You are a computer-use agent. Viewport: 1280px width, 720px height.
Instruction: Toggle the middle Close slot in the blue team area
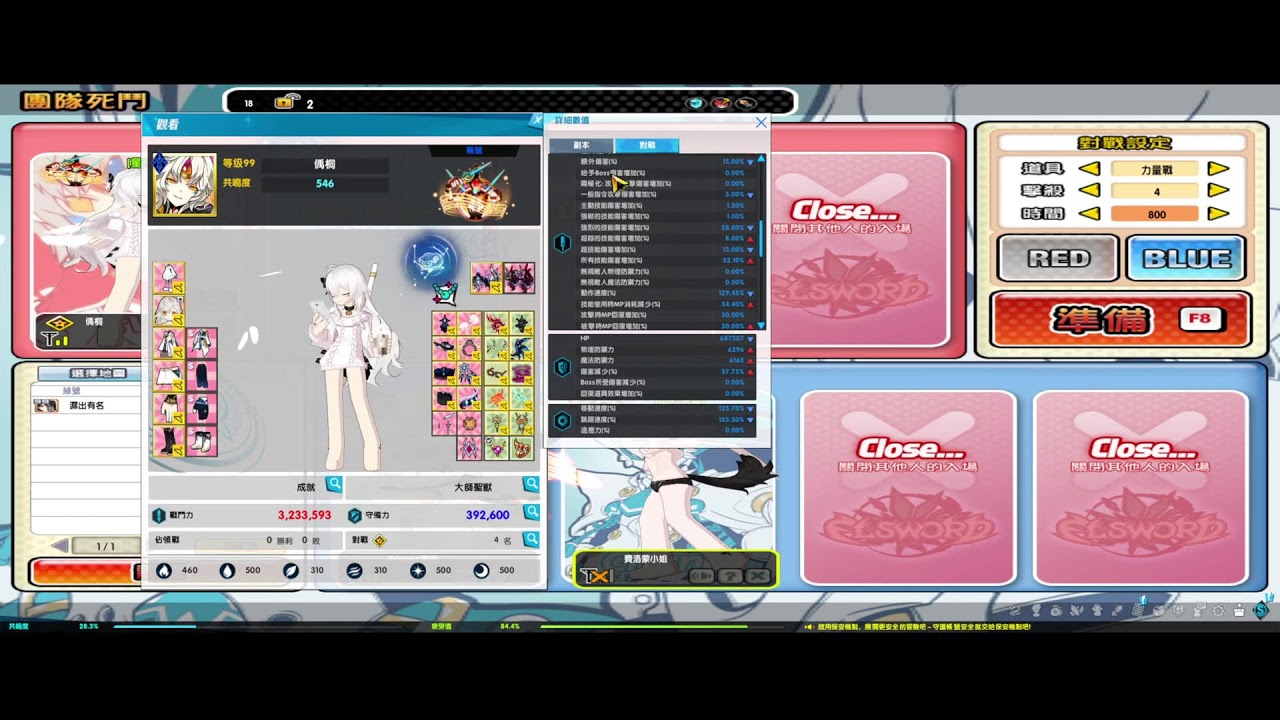coord(909,487)
